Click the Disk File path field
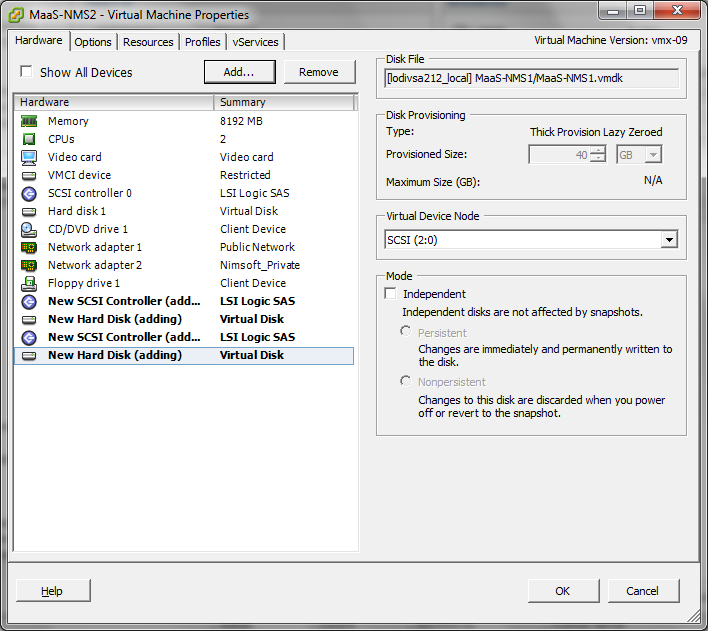The height and width of the screenshot is (631, 708). (531, 78)
